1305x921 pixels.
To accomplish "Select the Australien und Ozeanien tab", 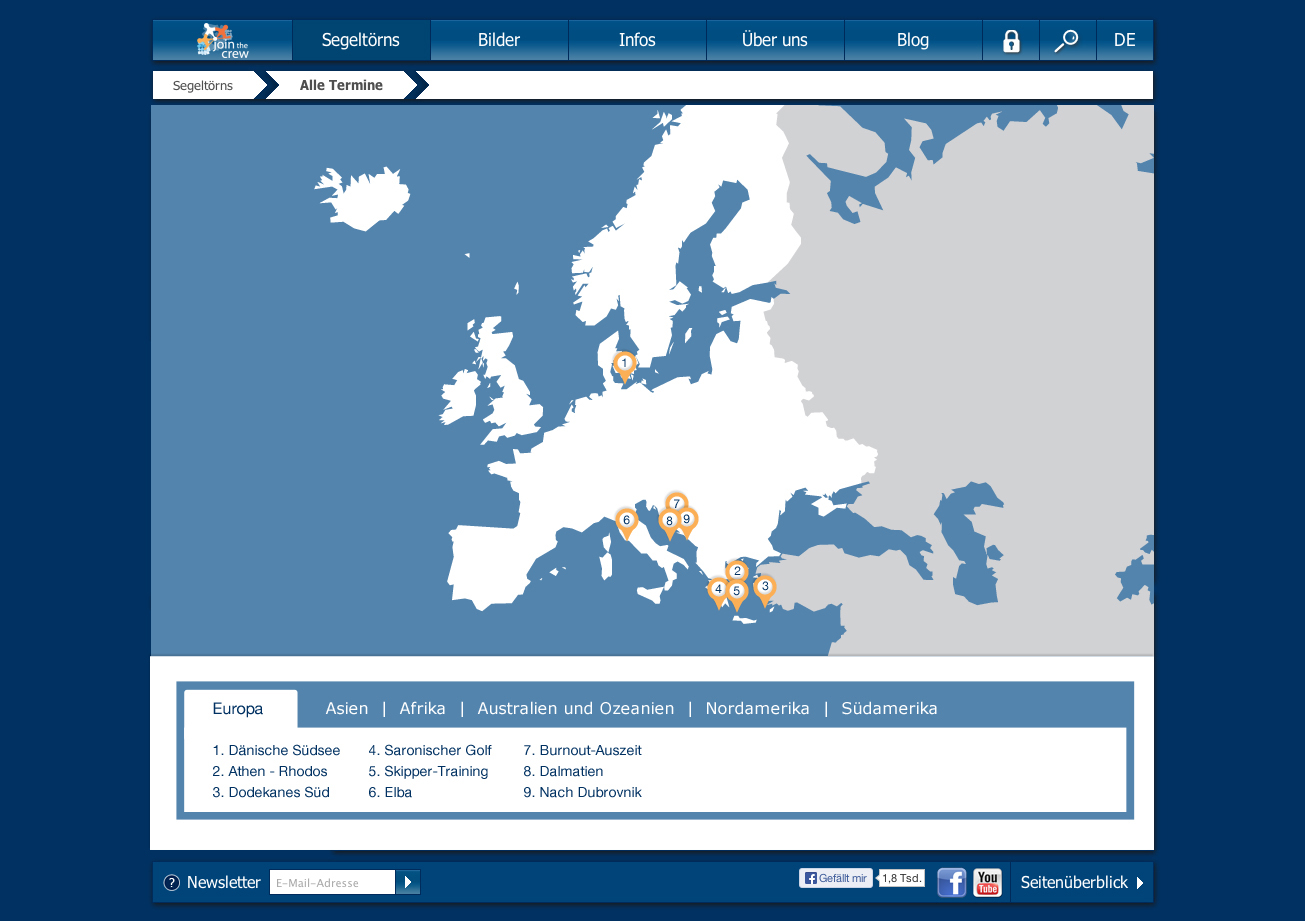I will point(575,709).
